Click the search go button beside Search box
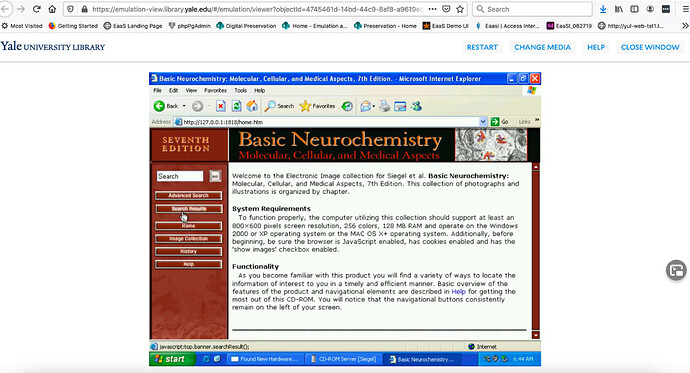The width and height of the screenshot is (690, 373). pos(215,176)
